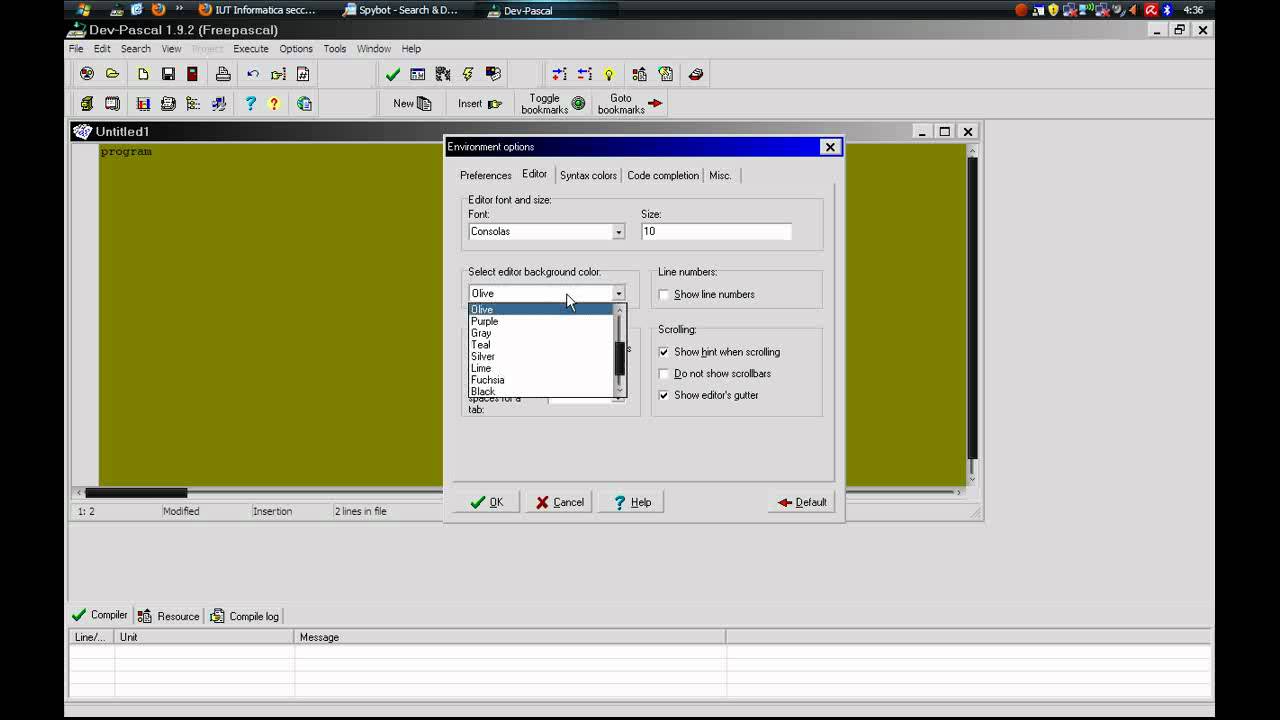Viewport: 1280px width, 720px height.
Task: Click the lightning bolt toolbar icon
Action: pos(467,74)
